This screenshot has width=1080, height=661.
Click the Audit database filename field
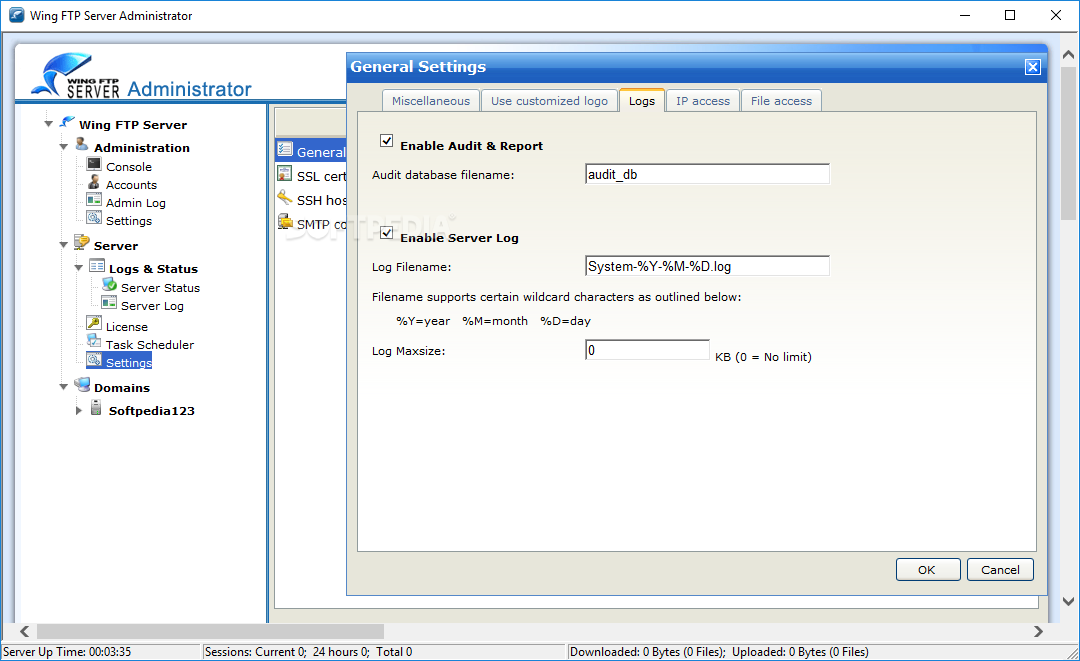[707, 174]
